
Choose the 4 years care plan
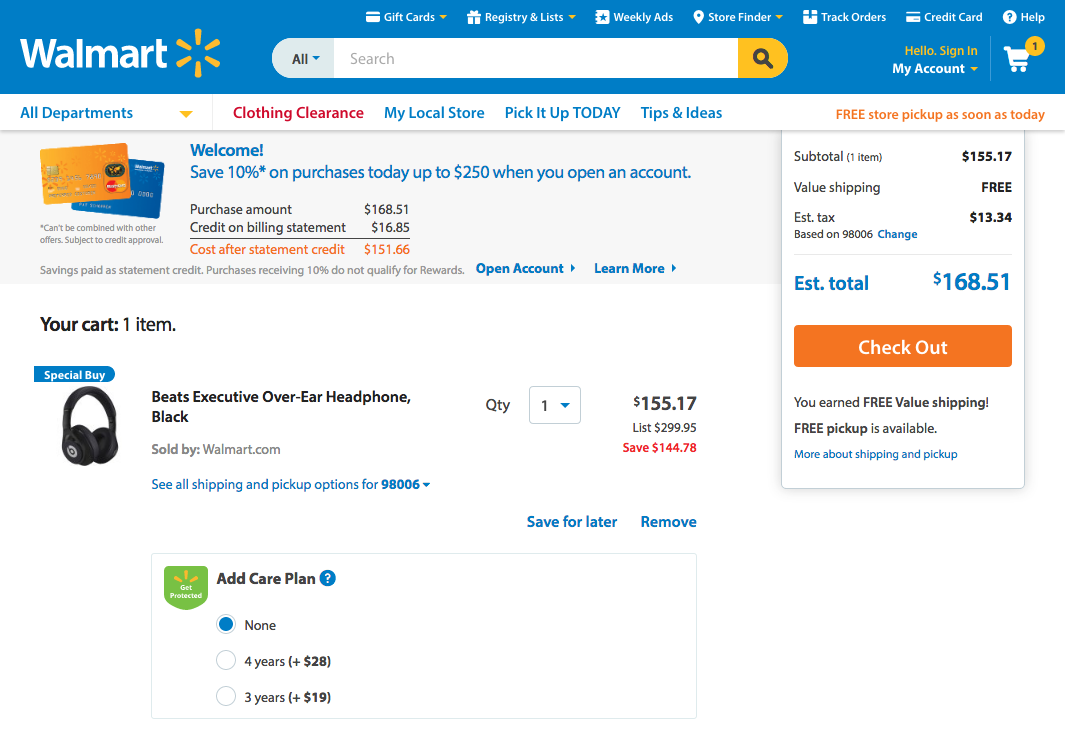click(x=226, y=661)
